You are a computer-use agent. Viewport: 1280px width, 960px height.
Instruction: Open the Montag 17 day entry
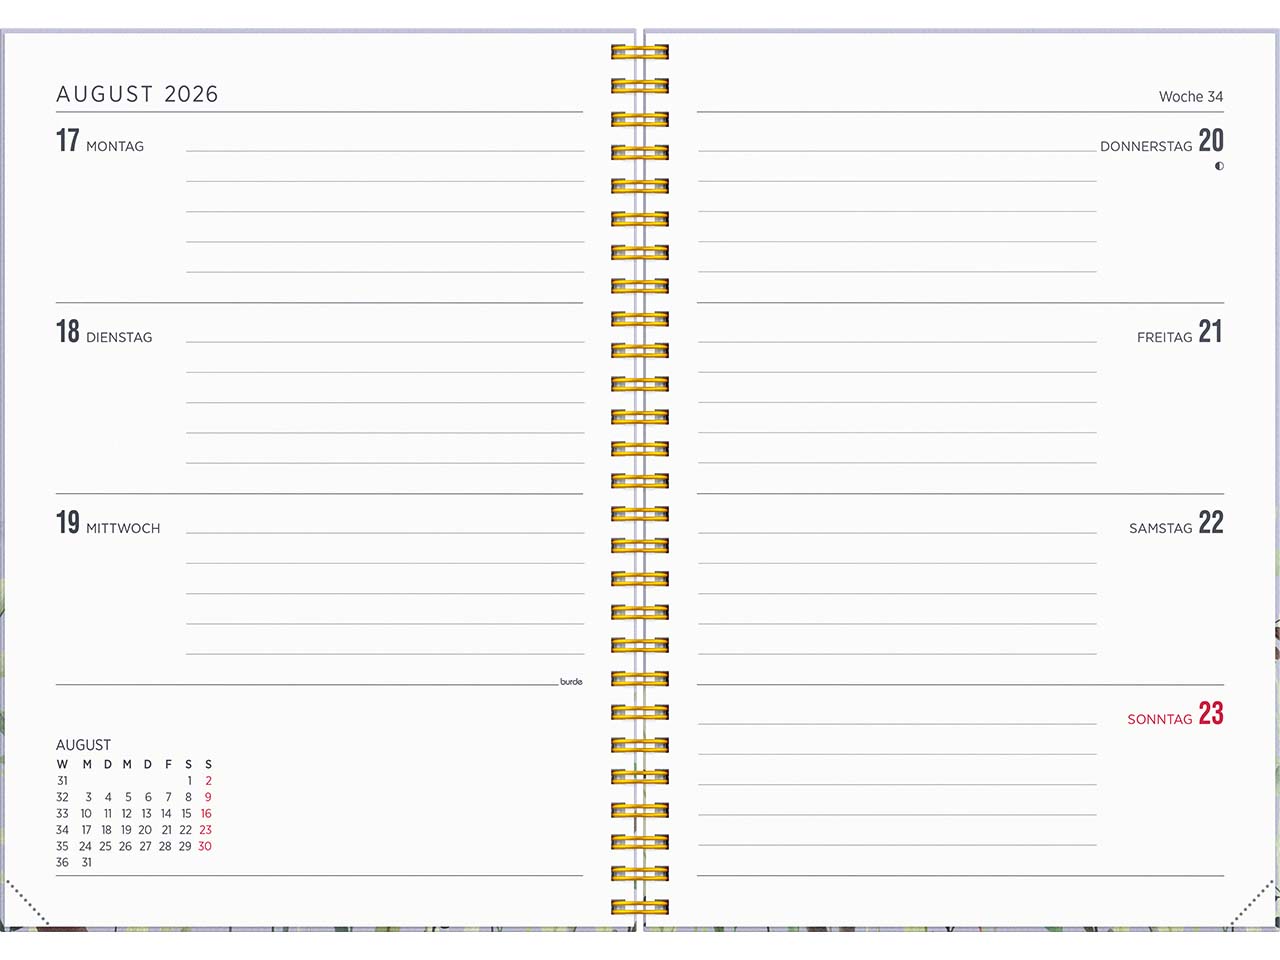[100, 142]
